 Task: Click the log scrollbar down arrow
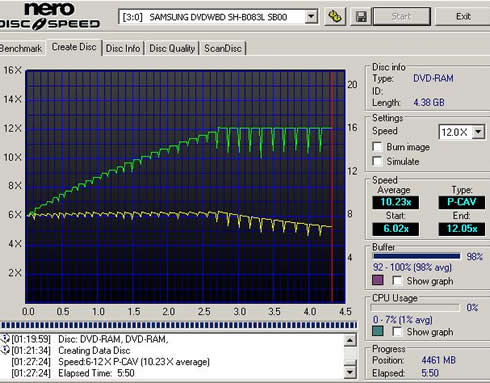coord(350,372)
